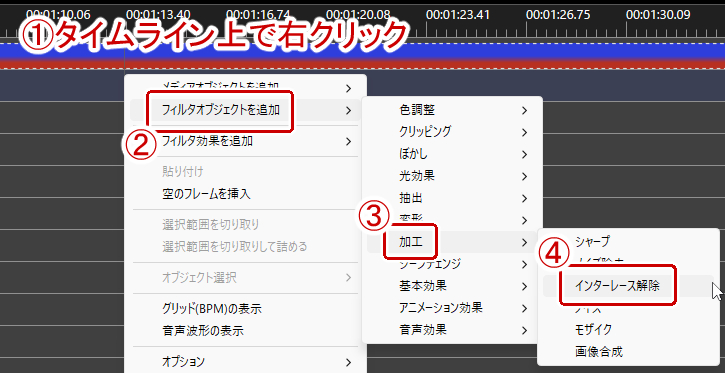
Task: Open フィルタ効果を追加 submenu
Action: point(246,141)
